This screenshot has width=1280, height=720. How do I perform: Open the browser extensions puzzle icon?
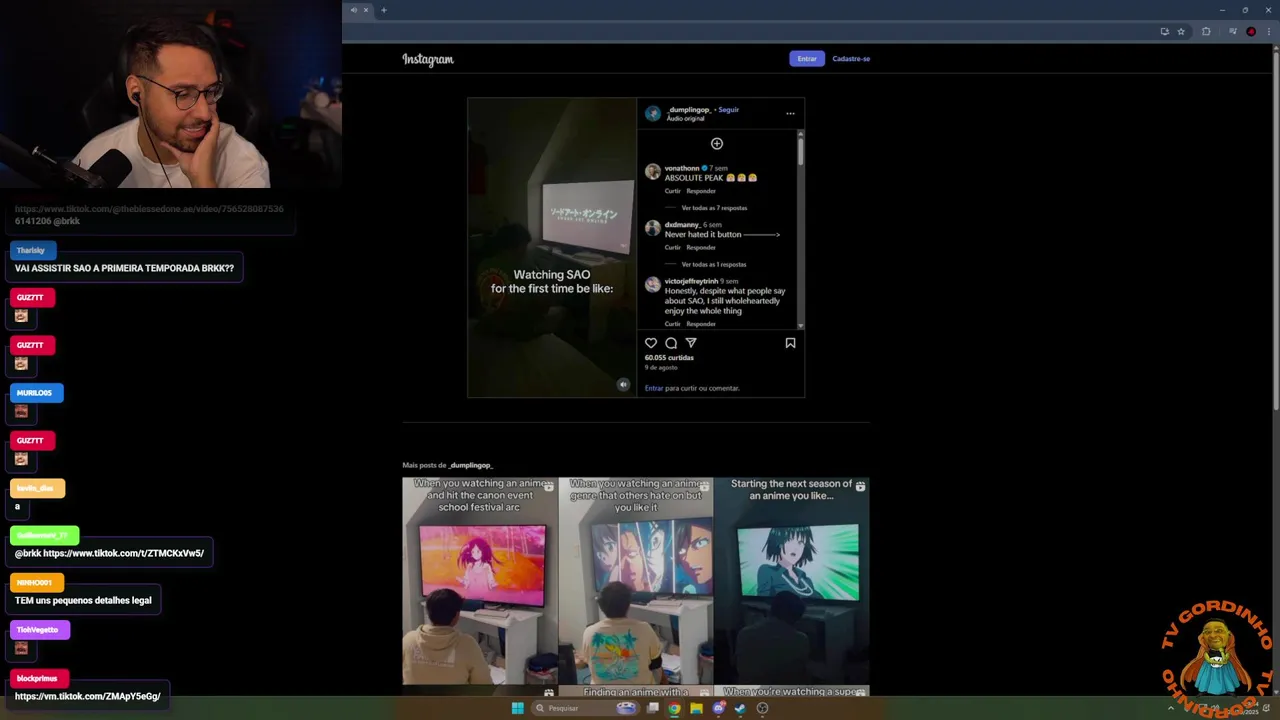point(1206,32)
